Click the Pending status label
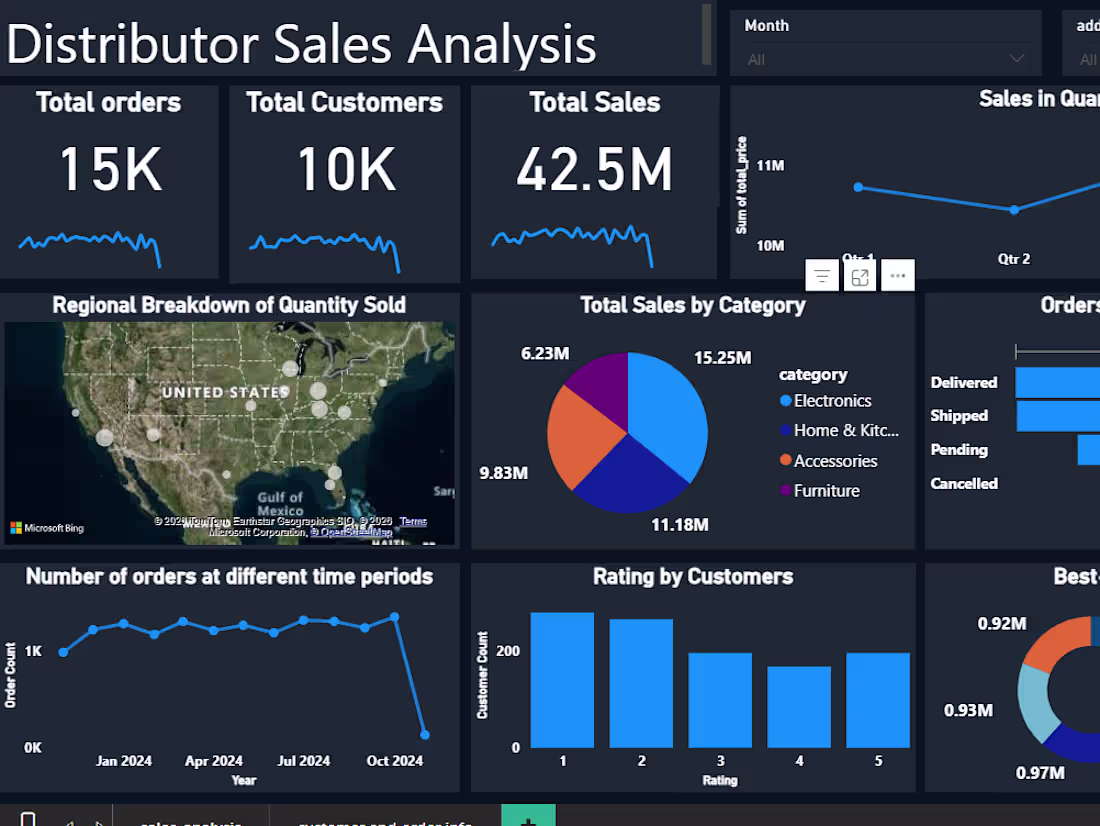Screen dimensions: 1100x826 958,450
